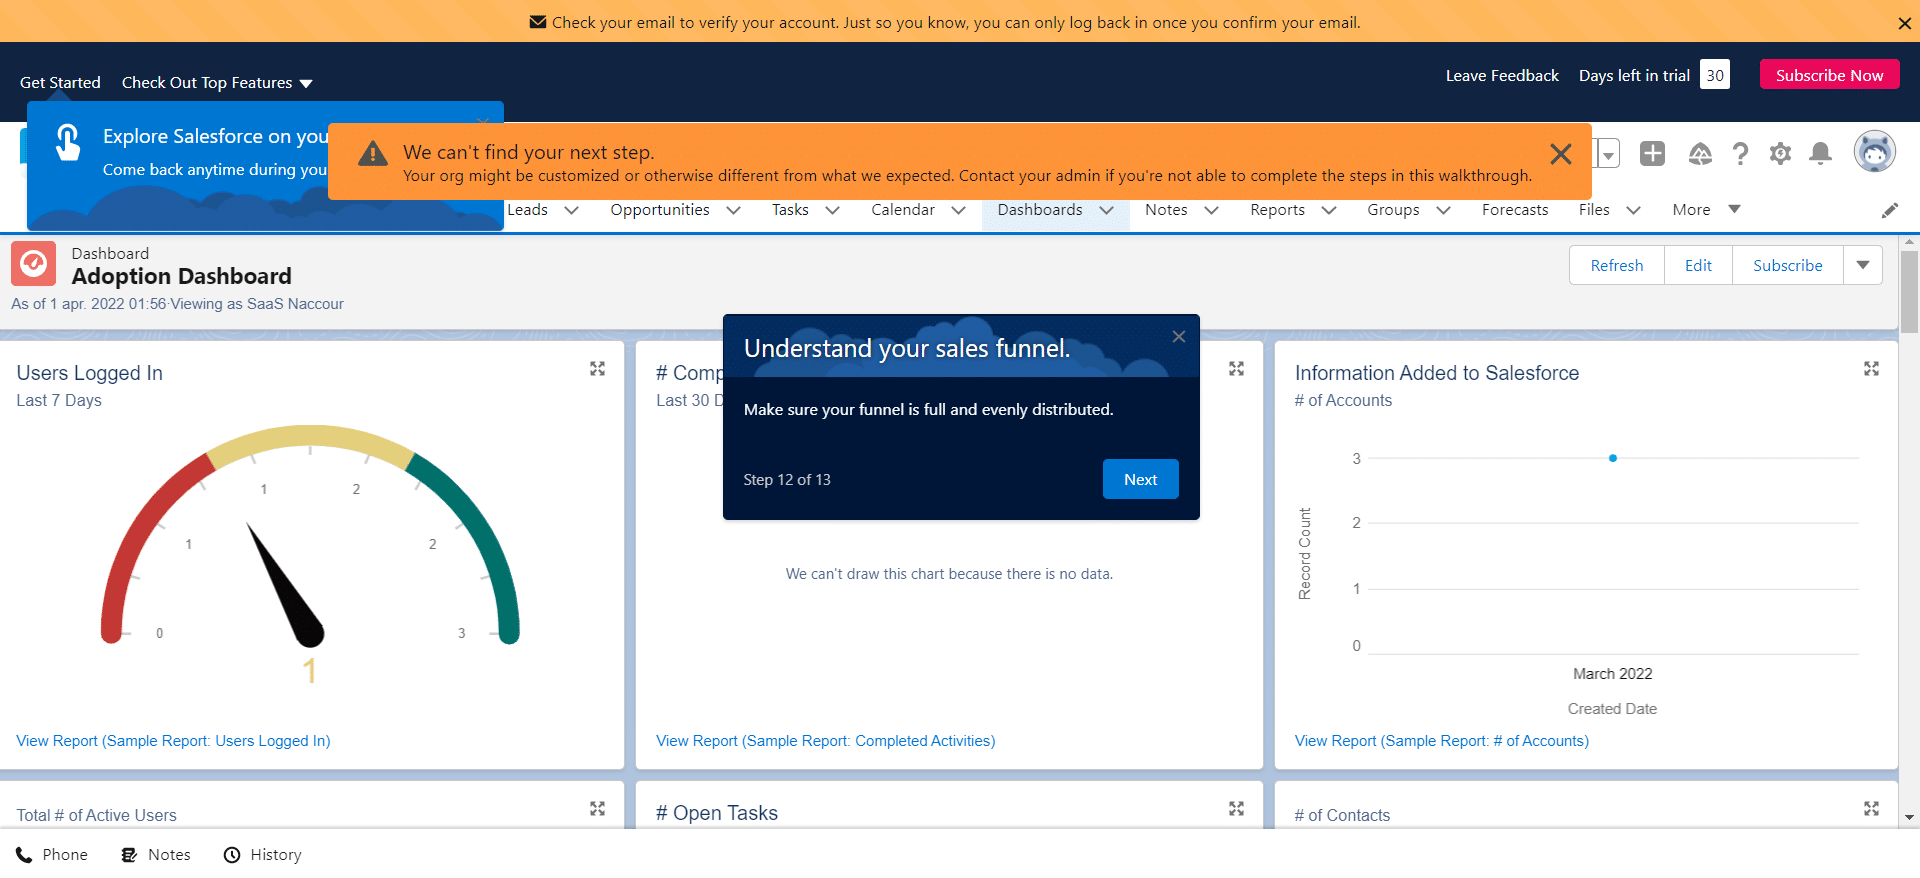Click the Users Logged In gauge needle
1920x878 pixels.
pos(285,584)
